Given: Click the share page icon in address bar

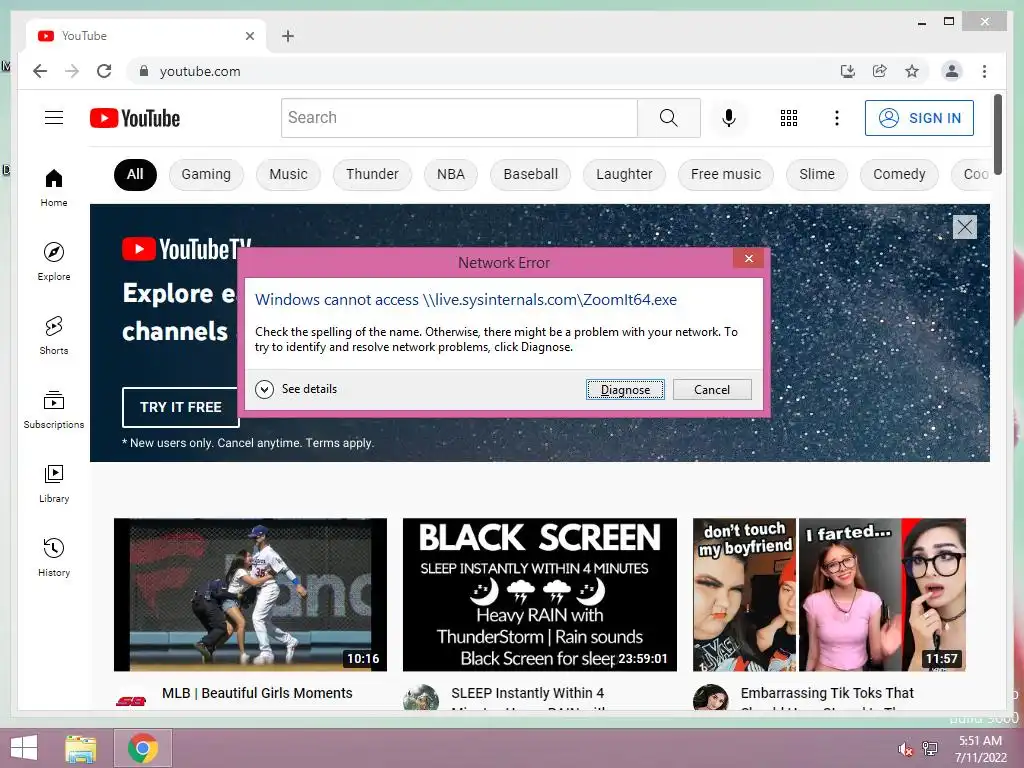Looking at the screenshot, I should pyautogui.click(x=880, y=71).
